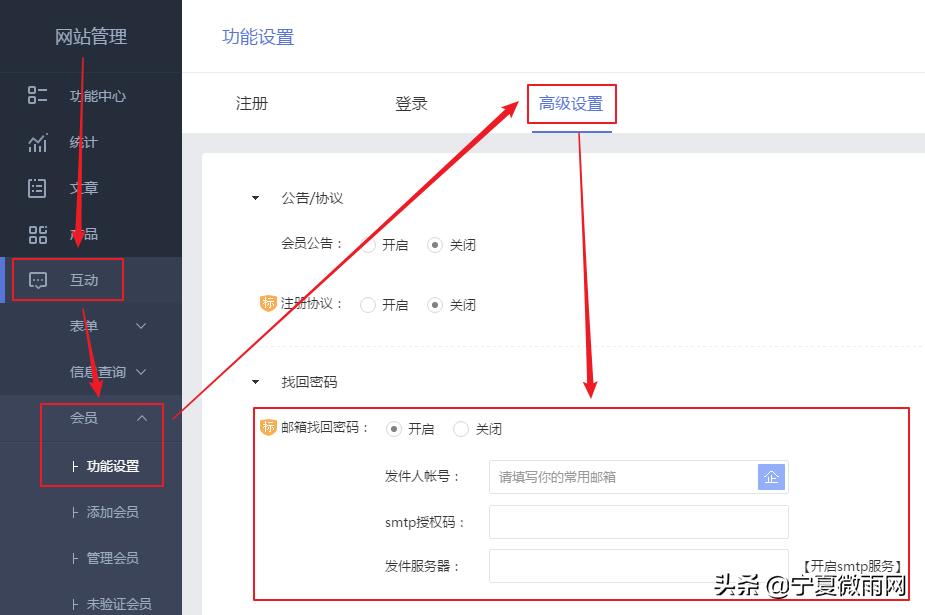The image size is (925, 615).
Task: Switch to the 登录 tab
Action: click(x=411, y=103)
